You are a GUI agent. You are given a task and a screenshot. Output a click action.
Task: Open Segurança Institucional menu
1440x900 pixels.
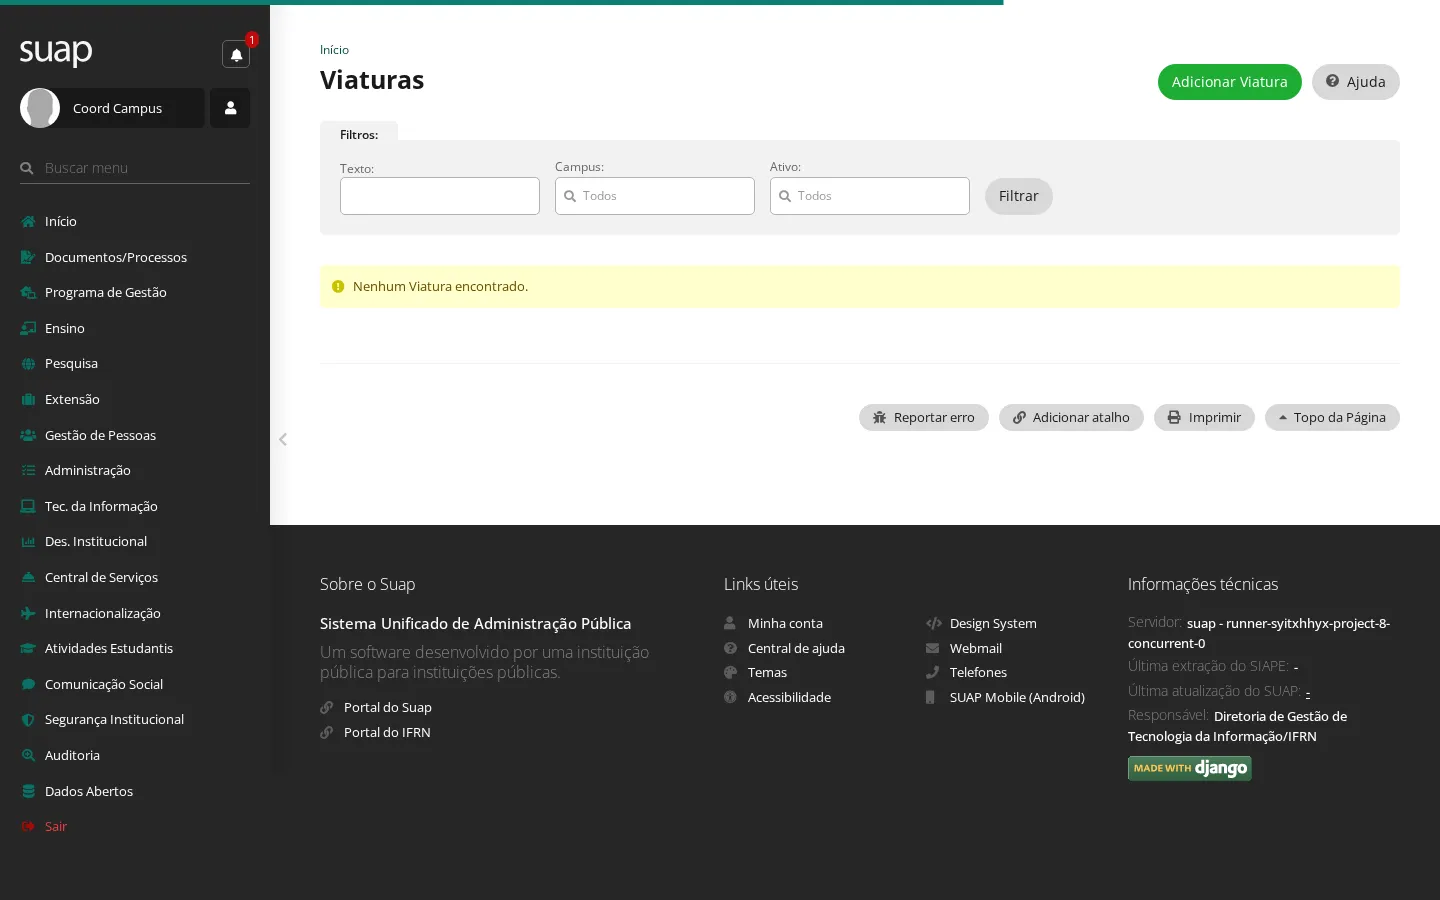tap(135, 719)
